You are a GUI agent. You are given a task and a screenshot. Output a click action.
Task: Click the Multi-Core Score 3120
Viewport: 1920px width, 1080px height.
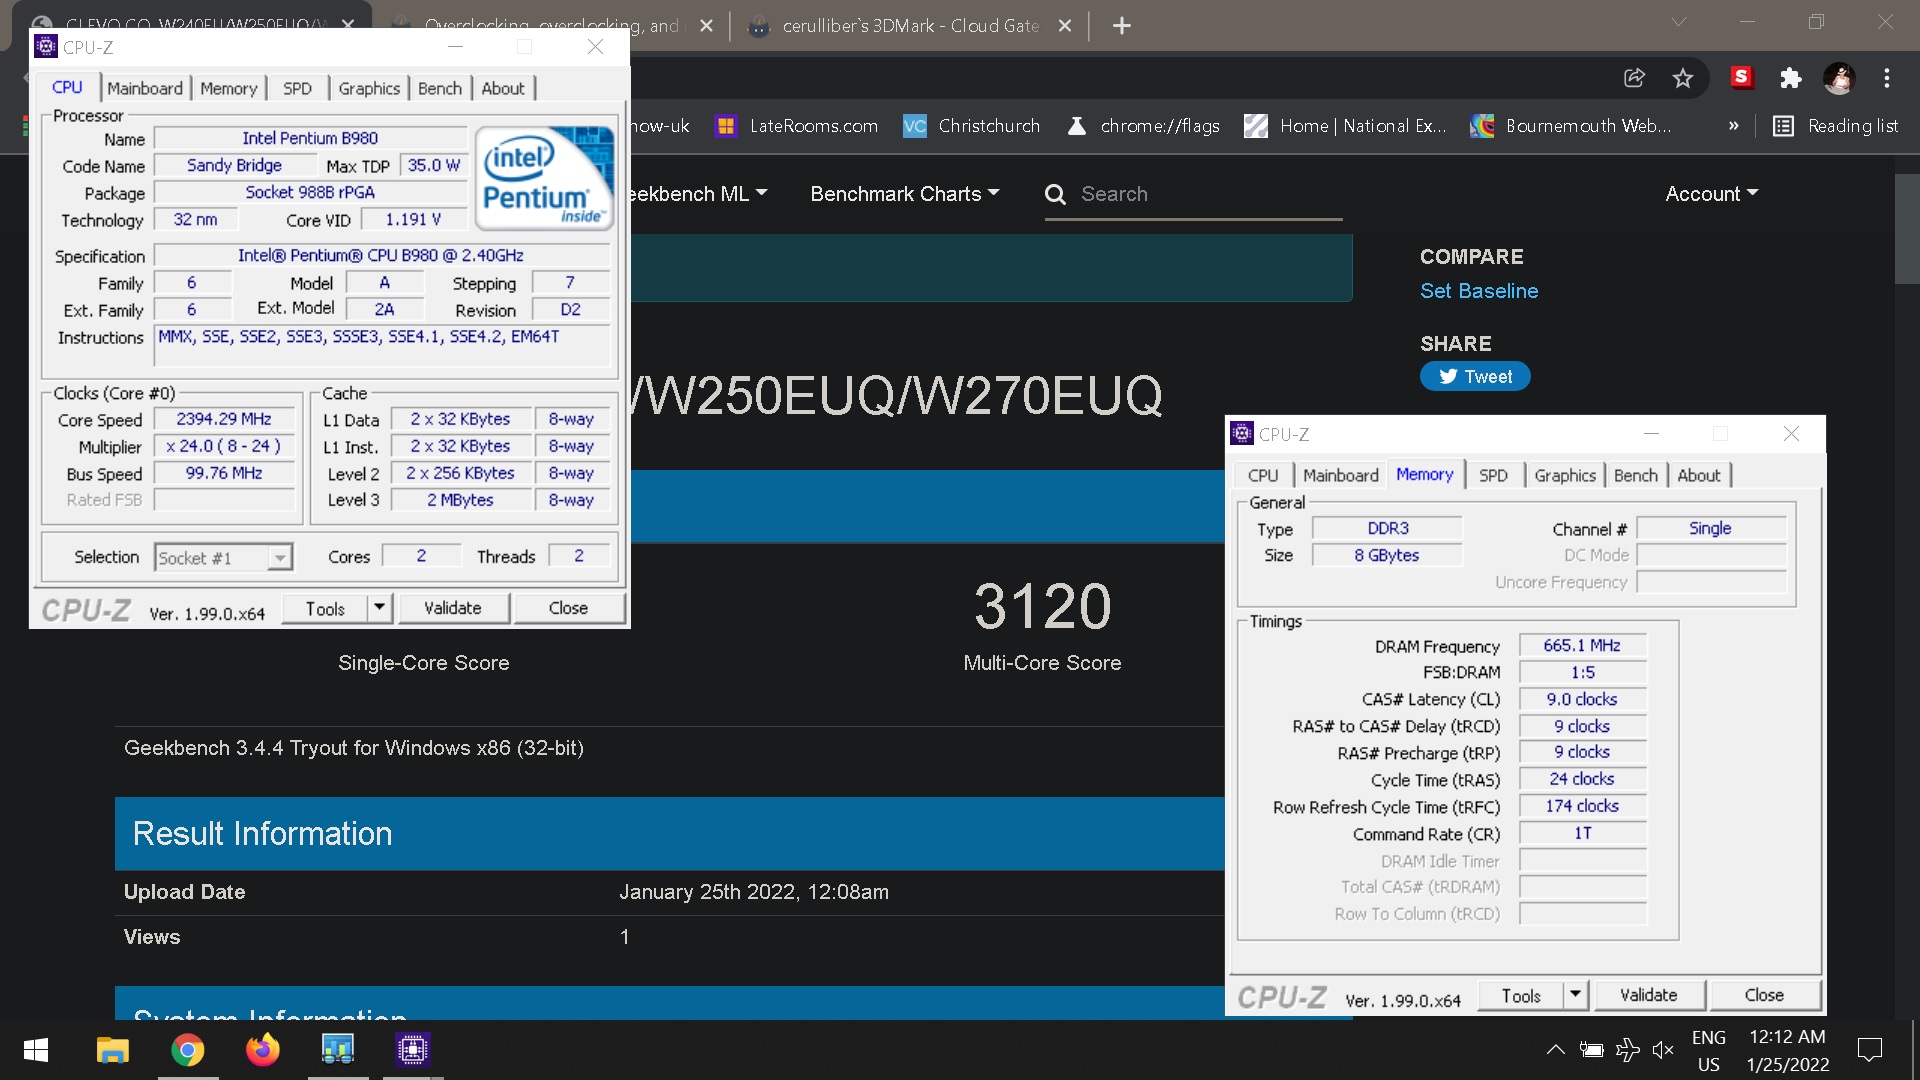coord(1042,606)
